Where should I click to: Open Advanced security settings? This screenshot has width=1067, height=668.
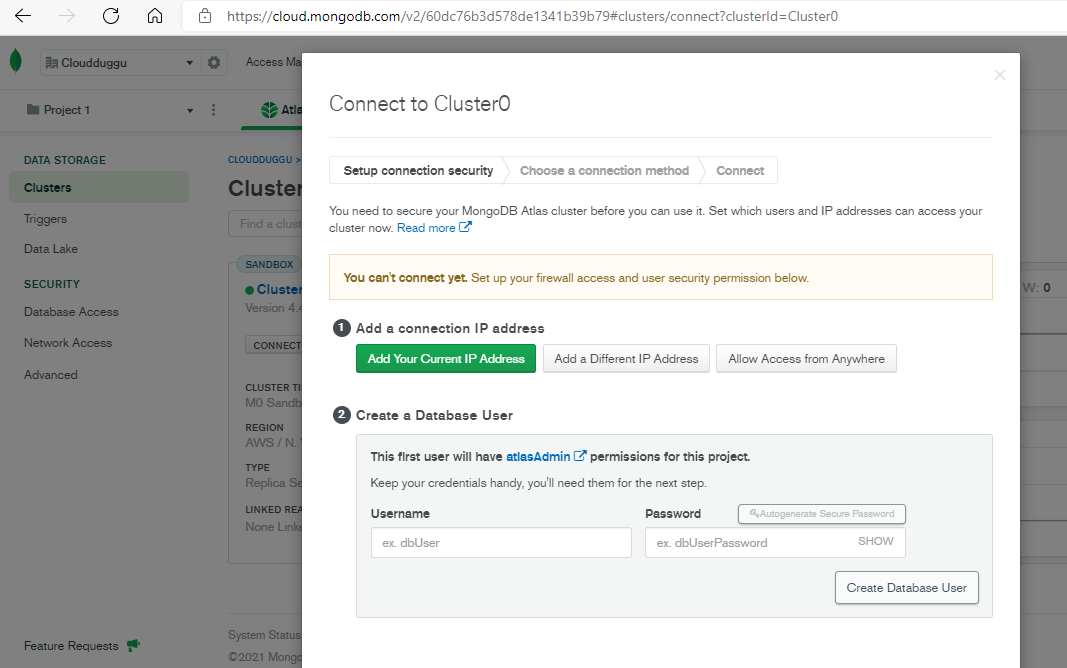50,375
